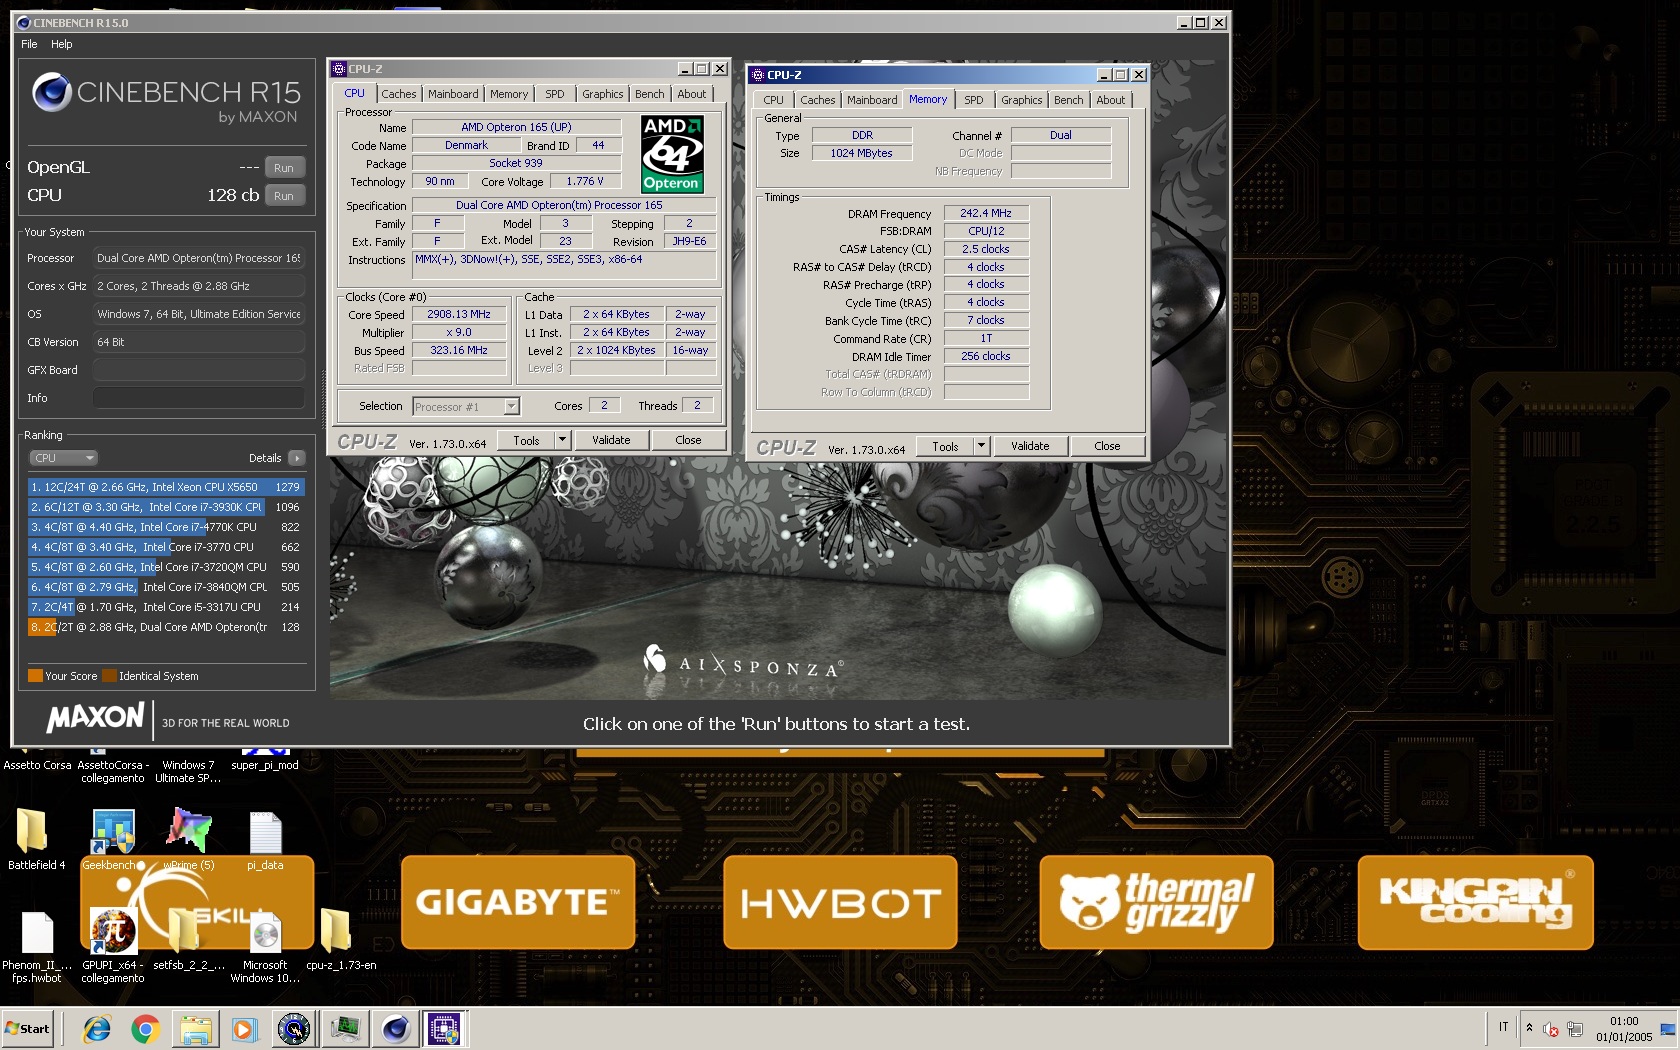Switch to Mainboard tab in CPU-Z CPU window

pos(453,94)
